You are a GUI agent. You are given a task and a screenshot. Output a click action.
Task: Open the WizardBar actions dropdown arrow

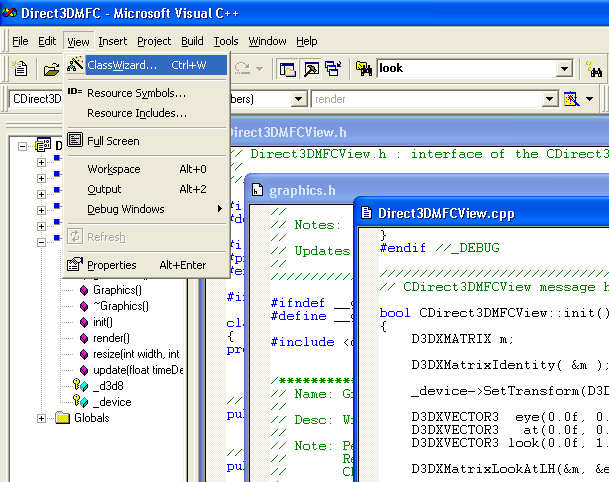[x=589, y=99]
